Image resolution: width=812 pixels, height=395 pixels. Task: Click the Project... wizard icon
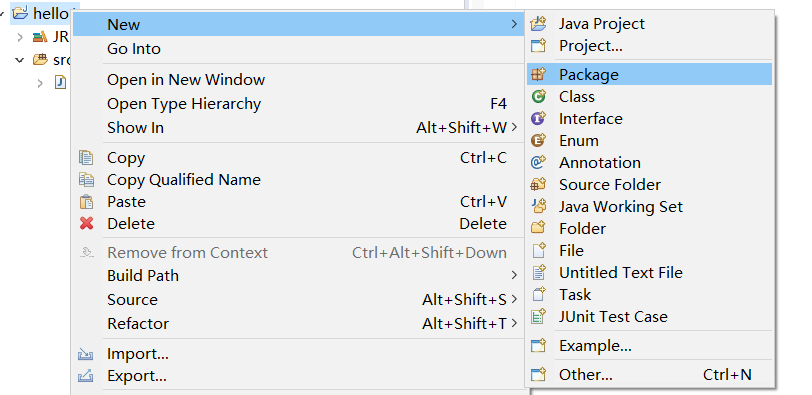pyautogui.click(x=539, y=46)
